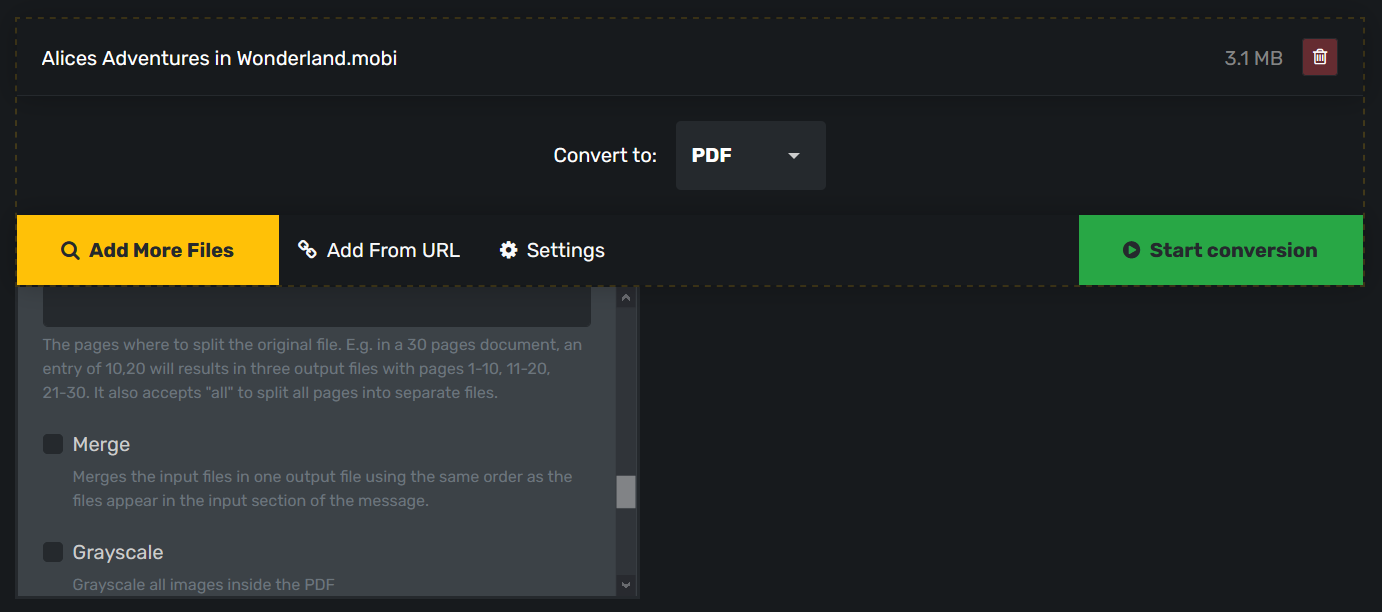Click the link icon for Add From URL
This screenshot has height=612, width=1382.
[x=308, y=250]
